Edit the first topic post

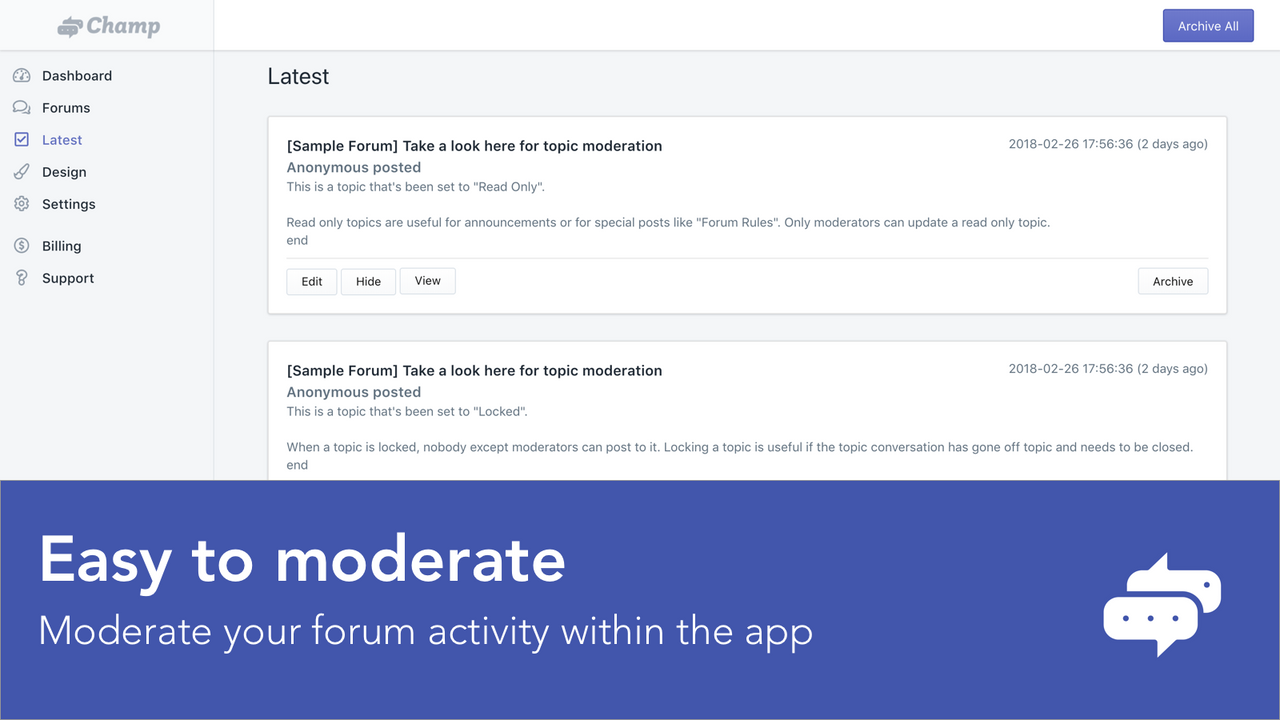pos(311,281)
